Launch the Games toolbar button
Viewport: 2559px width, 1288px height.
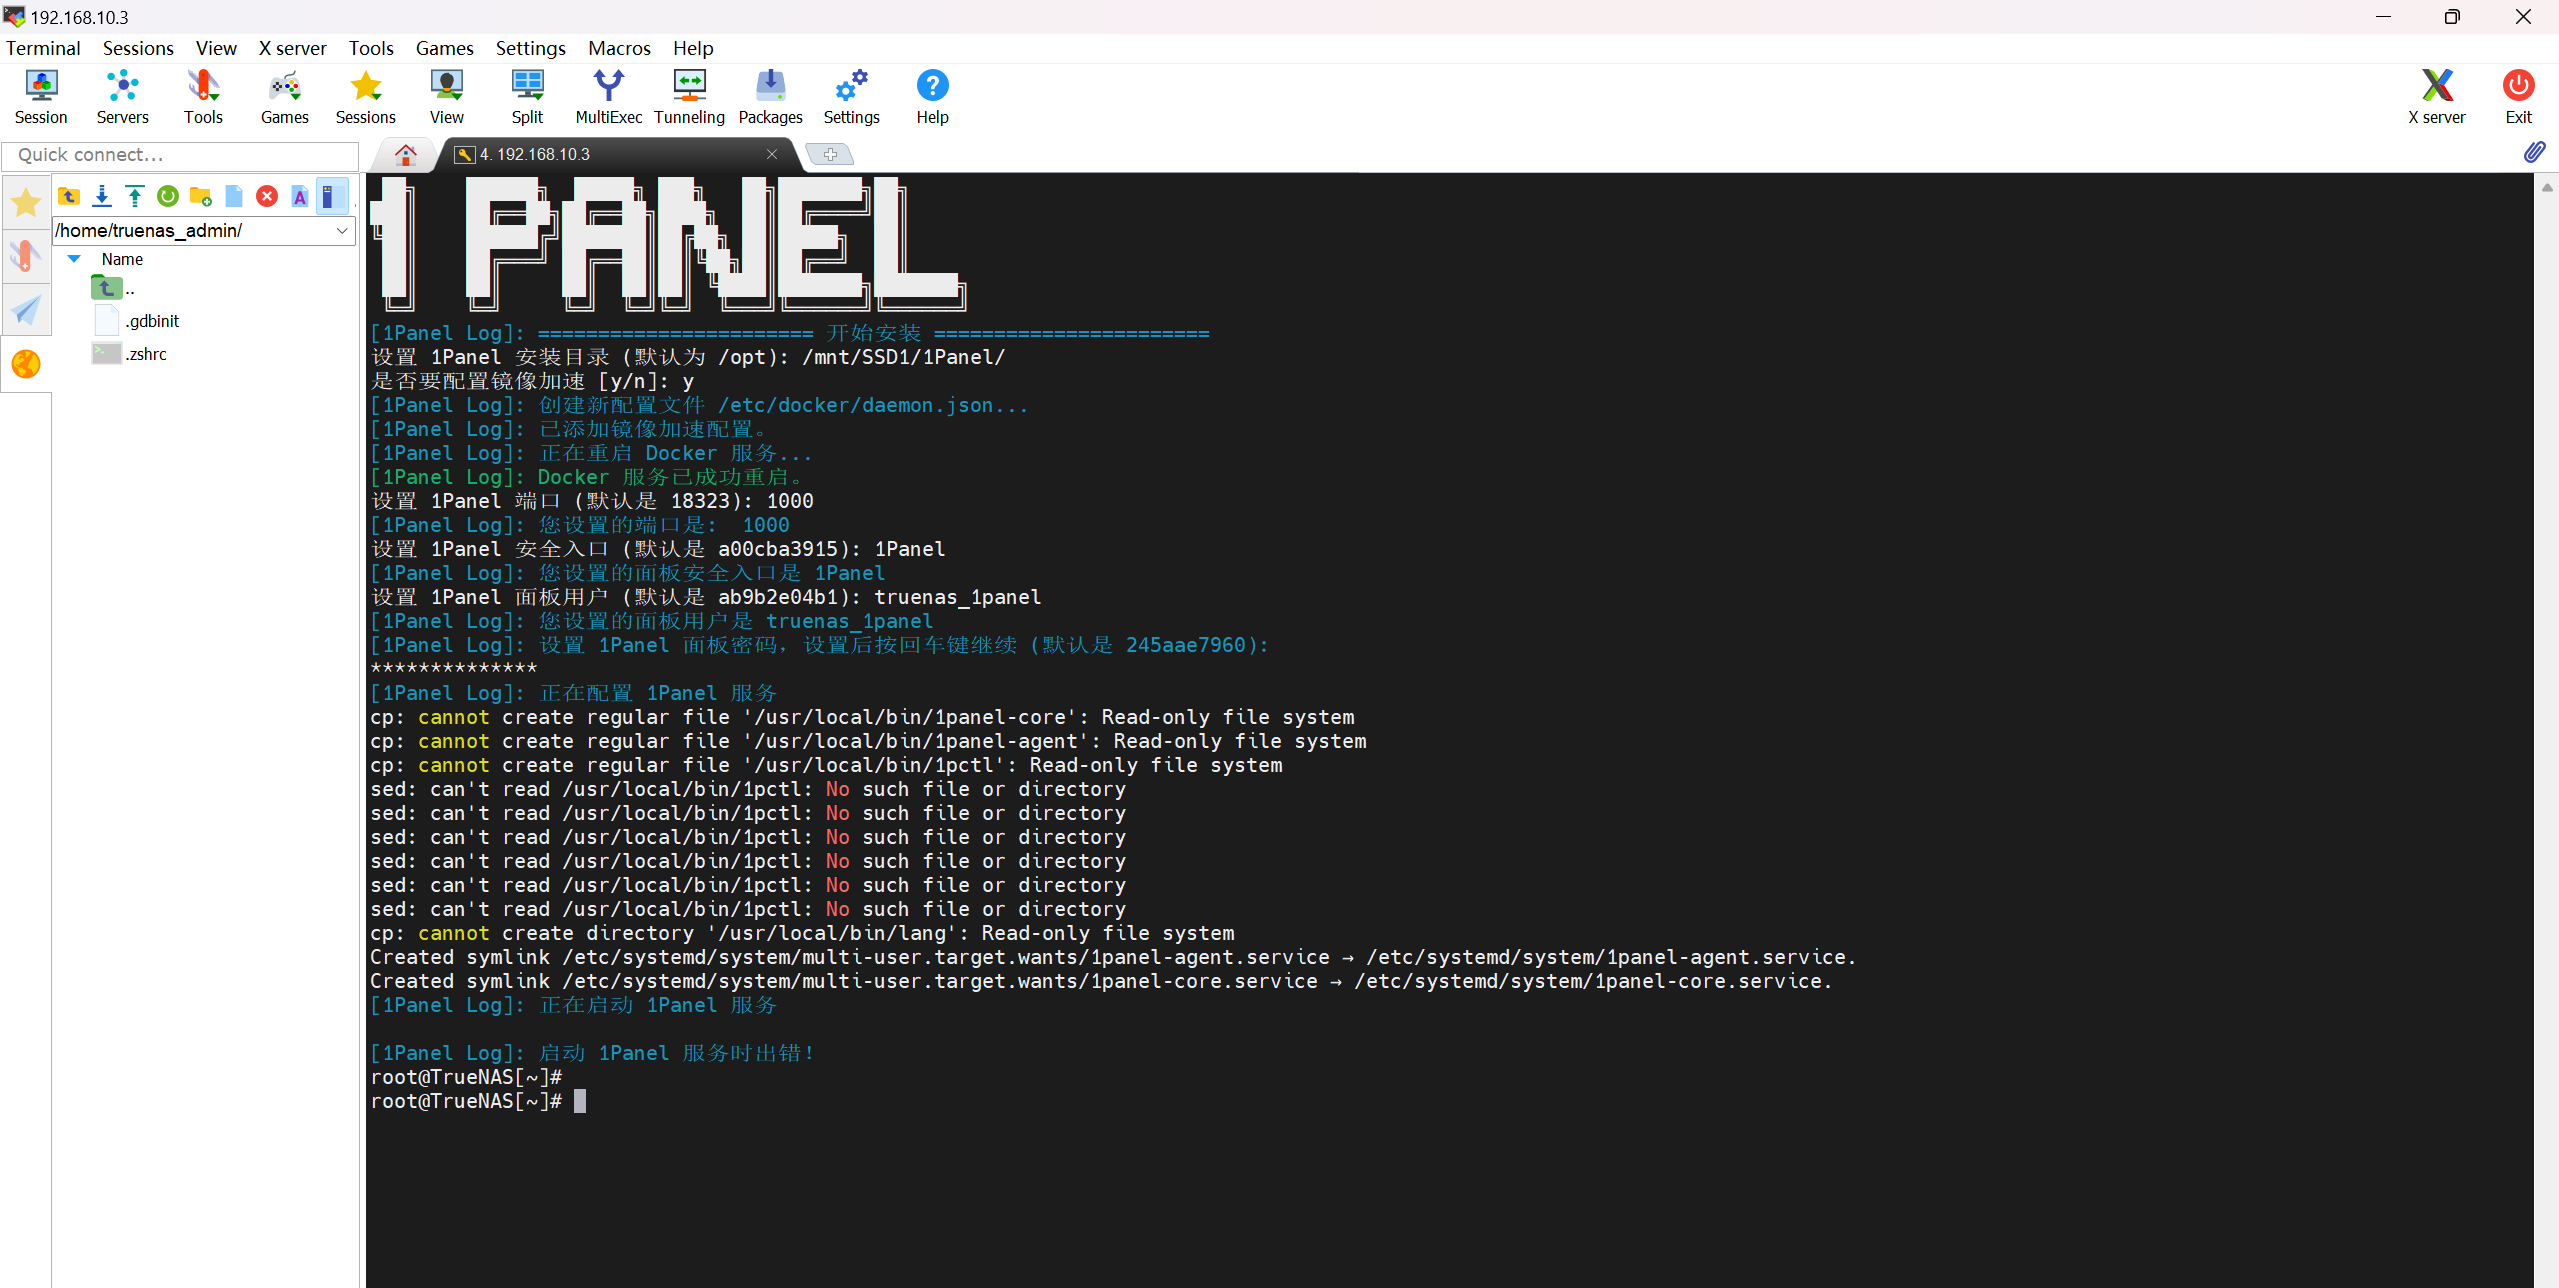click(285, 97)
